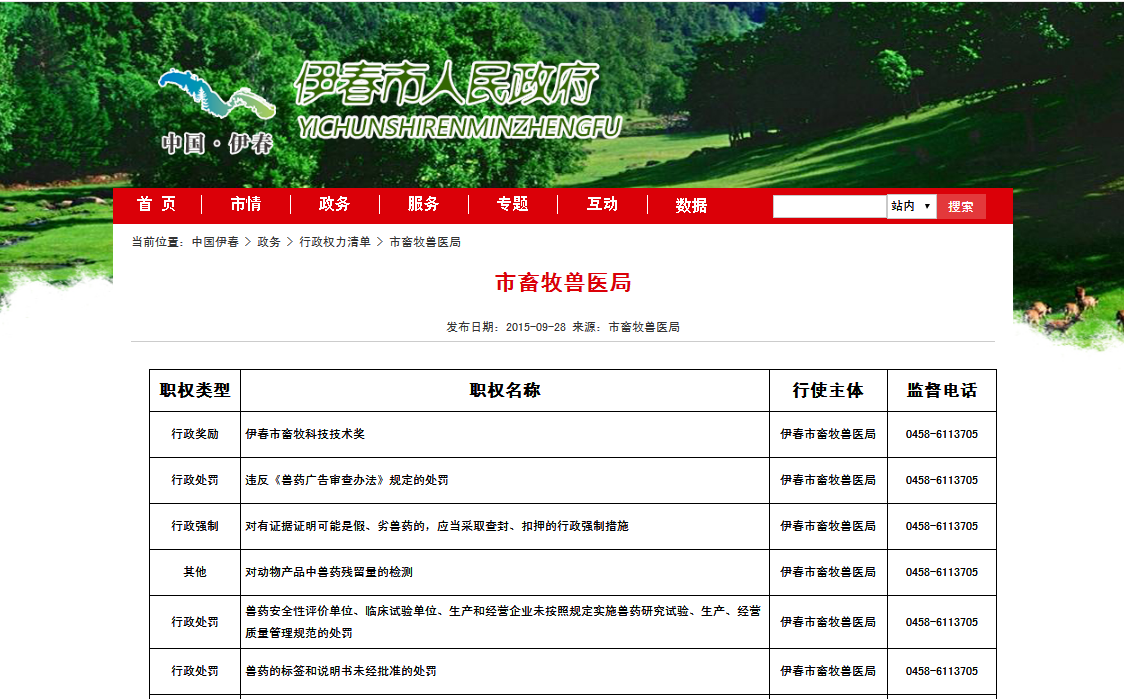Go to the 政务 navigation item

coord(334,204)
